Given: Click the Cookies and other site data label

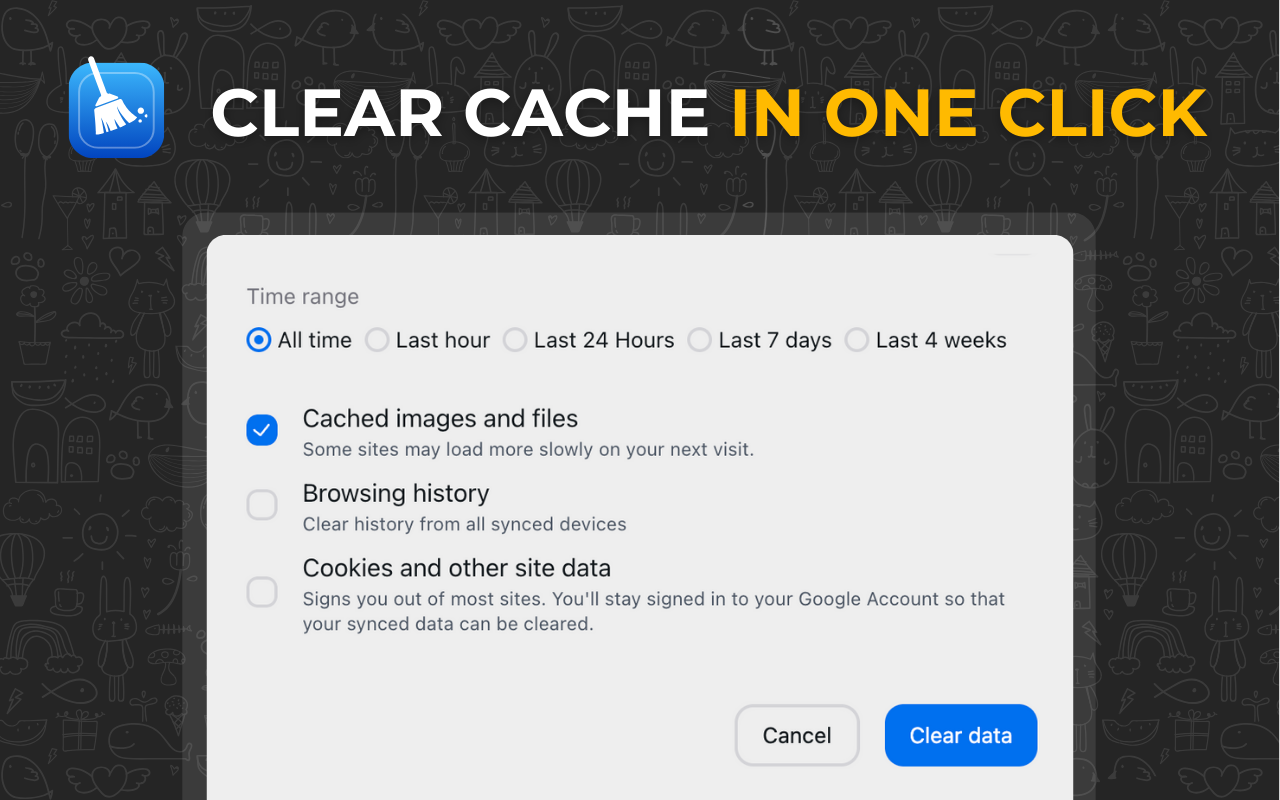Looking at the screenshot, I should pos(457,567).
